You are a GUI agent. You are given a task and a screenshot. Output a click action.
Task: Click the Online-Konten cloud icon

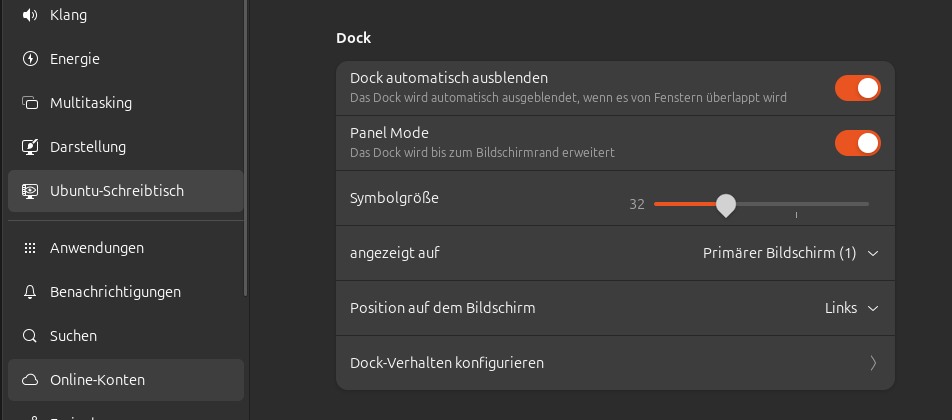click(x=30, y=380)
